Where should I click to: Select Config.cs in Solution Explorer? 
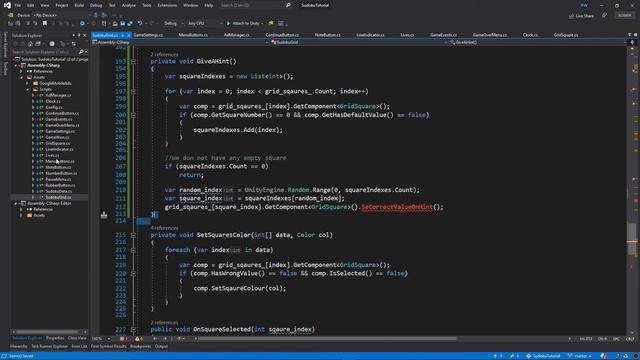click(x=53, y=107)
